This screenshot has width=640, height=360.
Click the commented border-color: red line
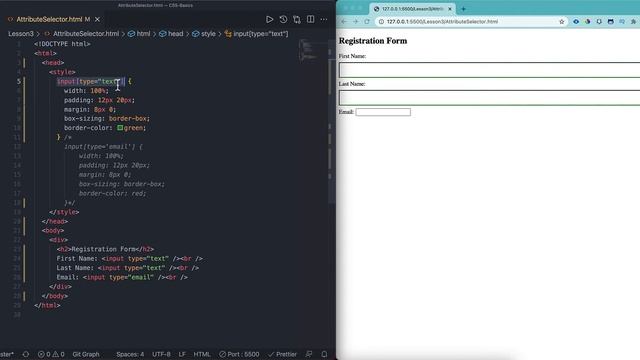(x=112, y=193)
